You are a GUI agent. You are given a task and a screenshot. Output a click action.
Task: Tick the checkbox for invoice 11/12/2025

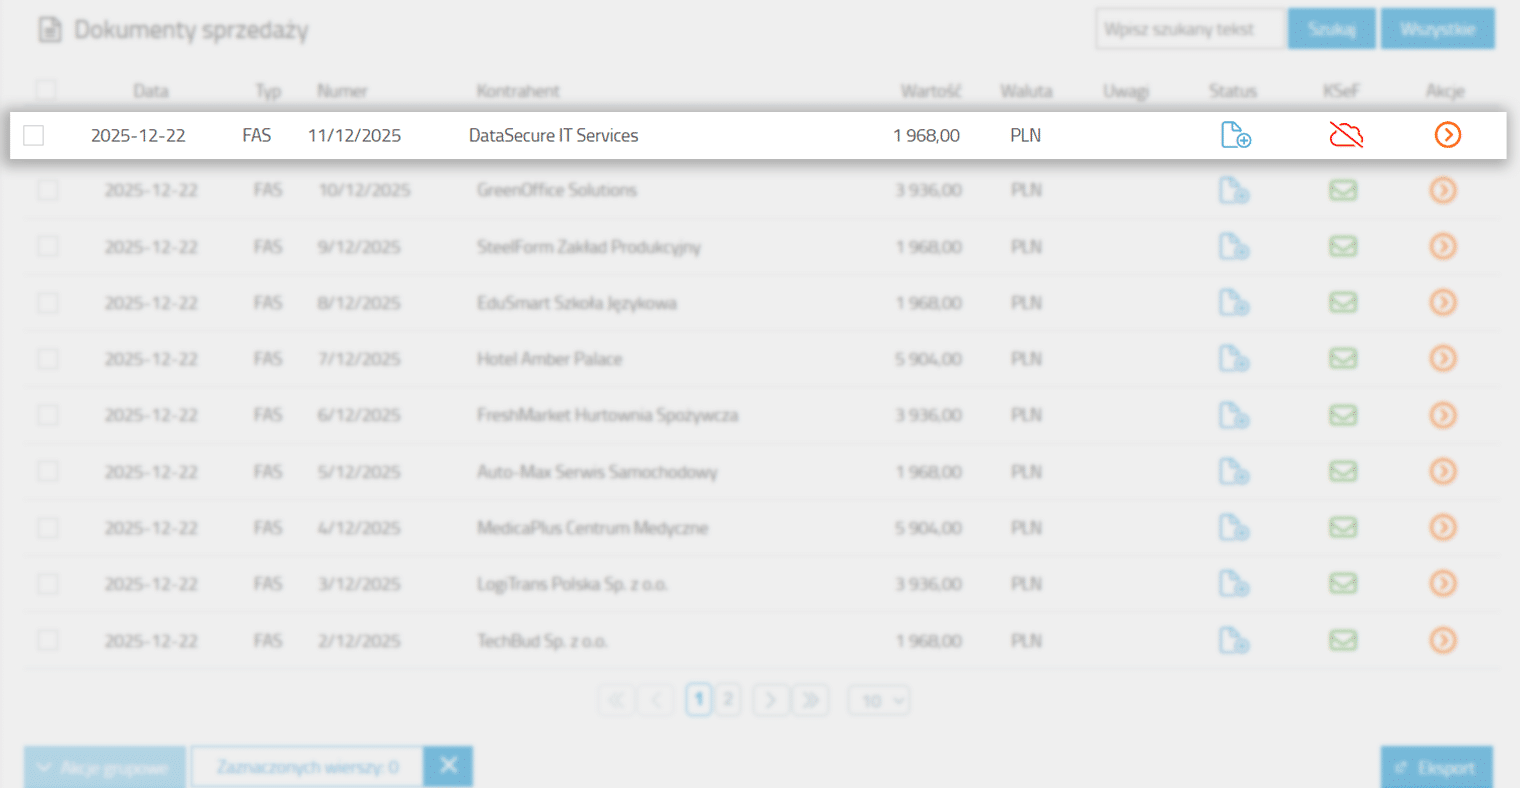[34, 135]
